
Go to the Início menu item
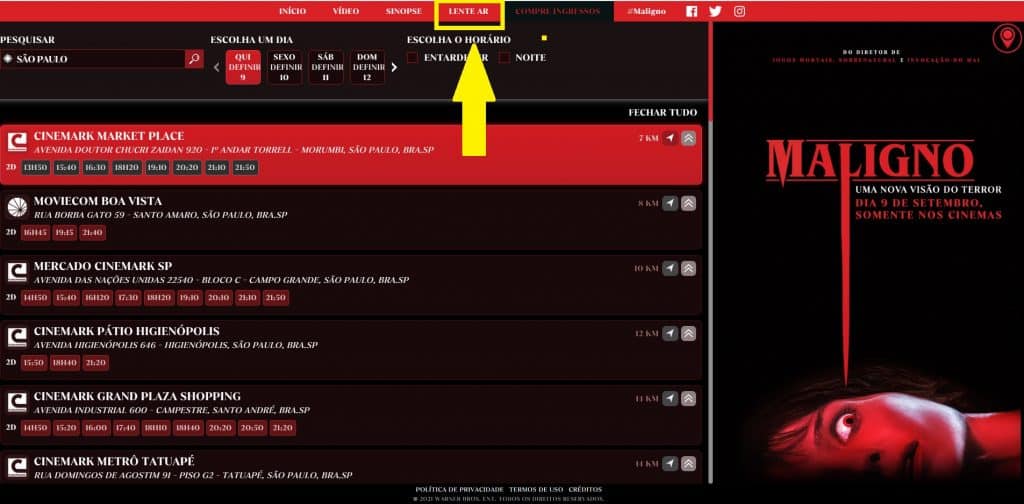292,11
